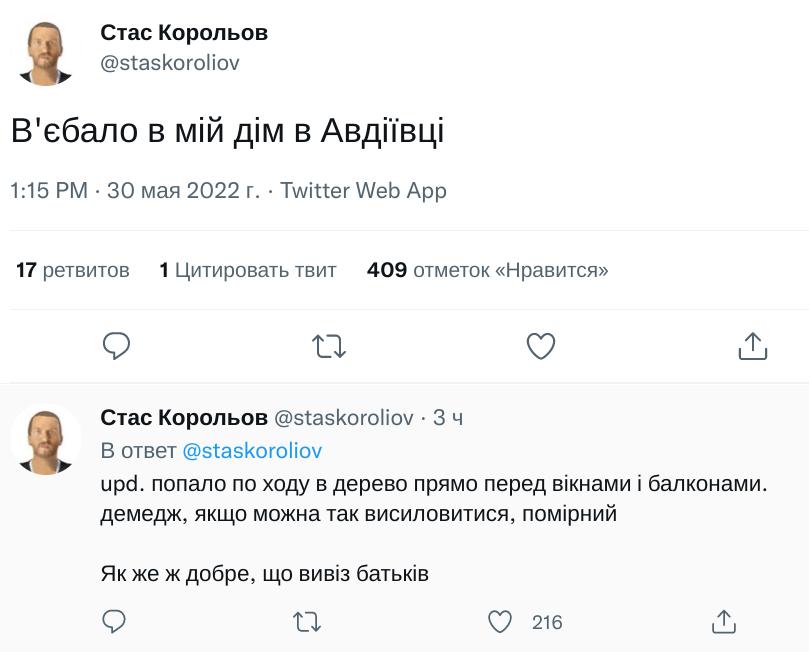Retweet the upd. follow-up tweet
This screenshot has height=652, width=809.
[x=306, y=622]
